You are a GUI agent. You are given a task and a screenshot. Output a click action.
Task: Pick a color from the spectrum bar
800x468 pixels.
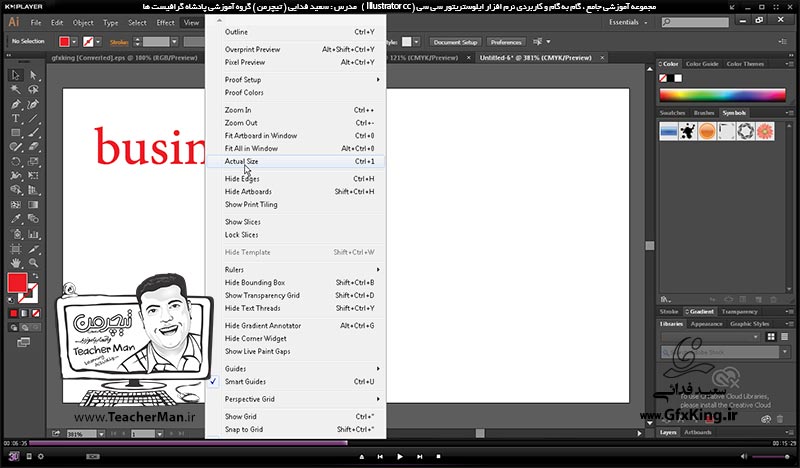(x=722, y=94)
